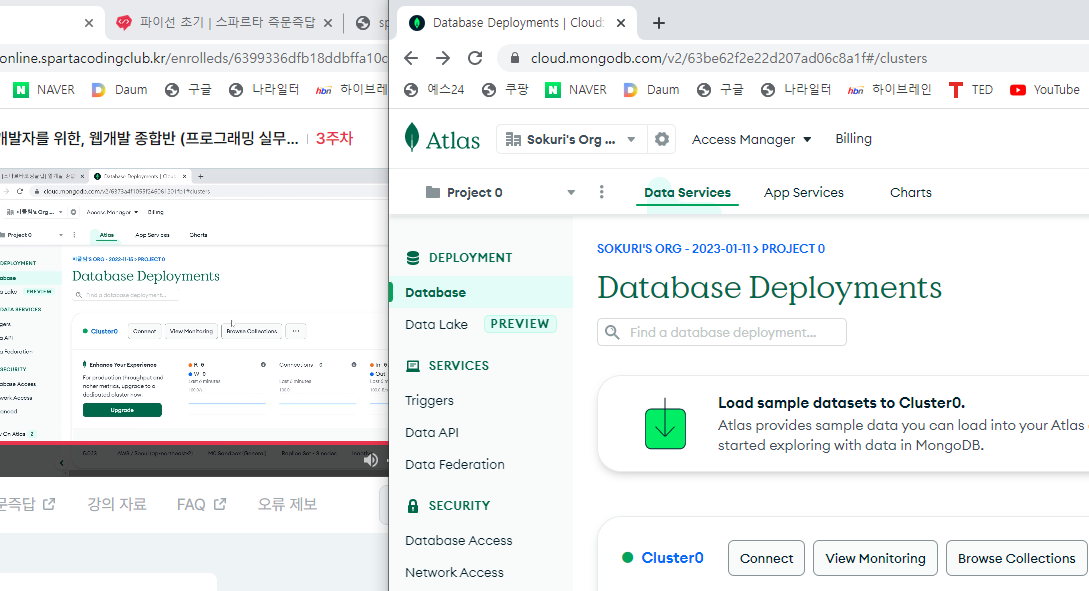
Task: Expand Access Manager menu
Action: pyautogui.click(x=751, y=139)
